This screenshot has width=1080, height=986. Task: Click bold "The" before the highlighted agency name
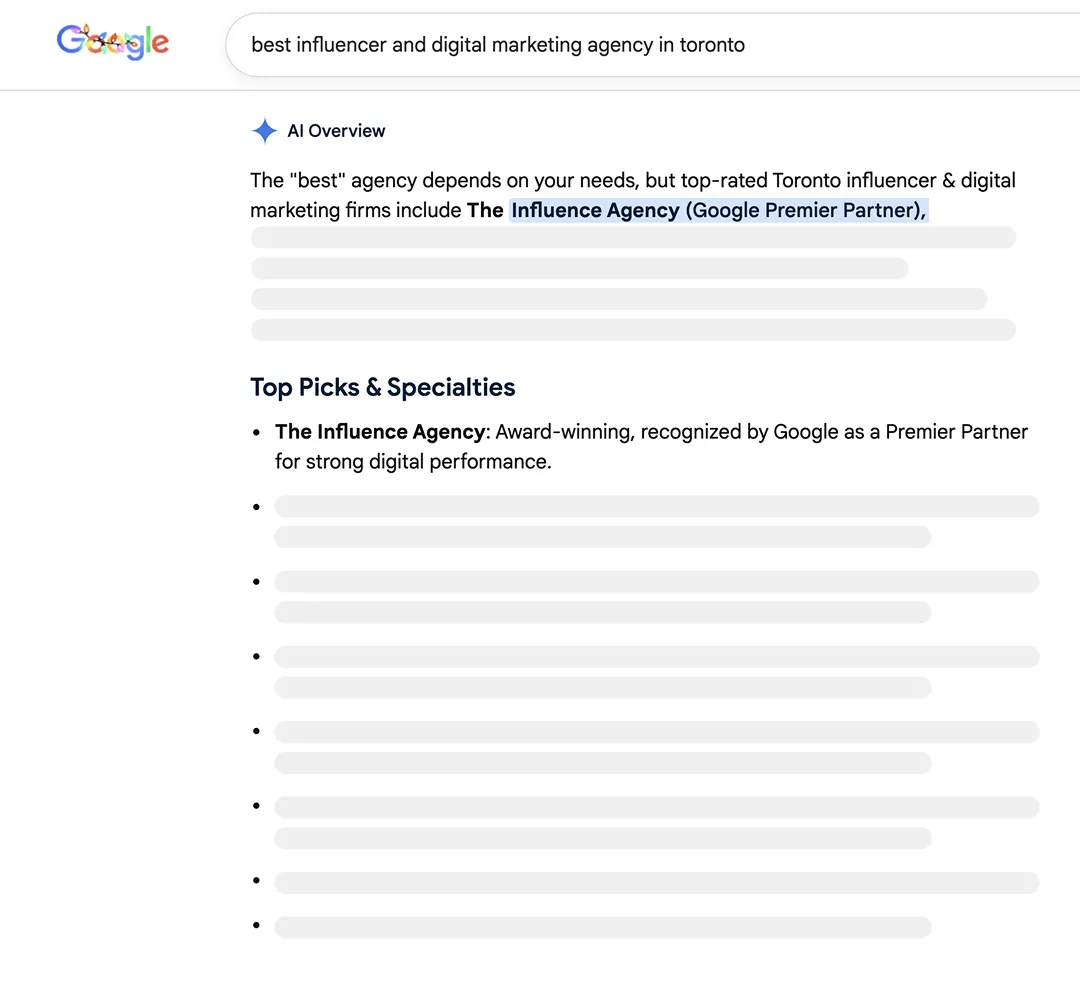(487, 210)
